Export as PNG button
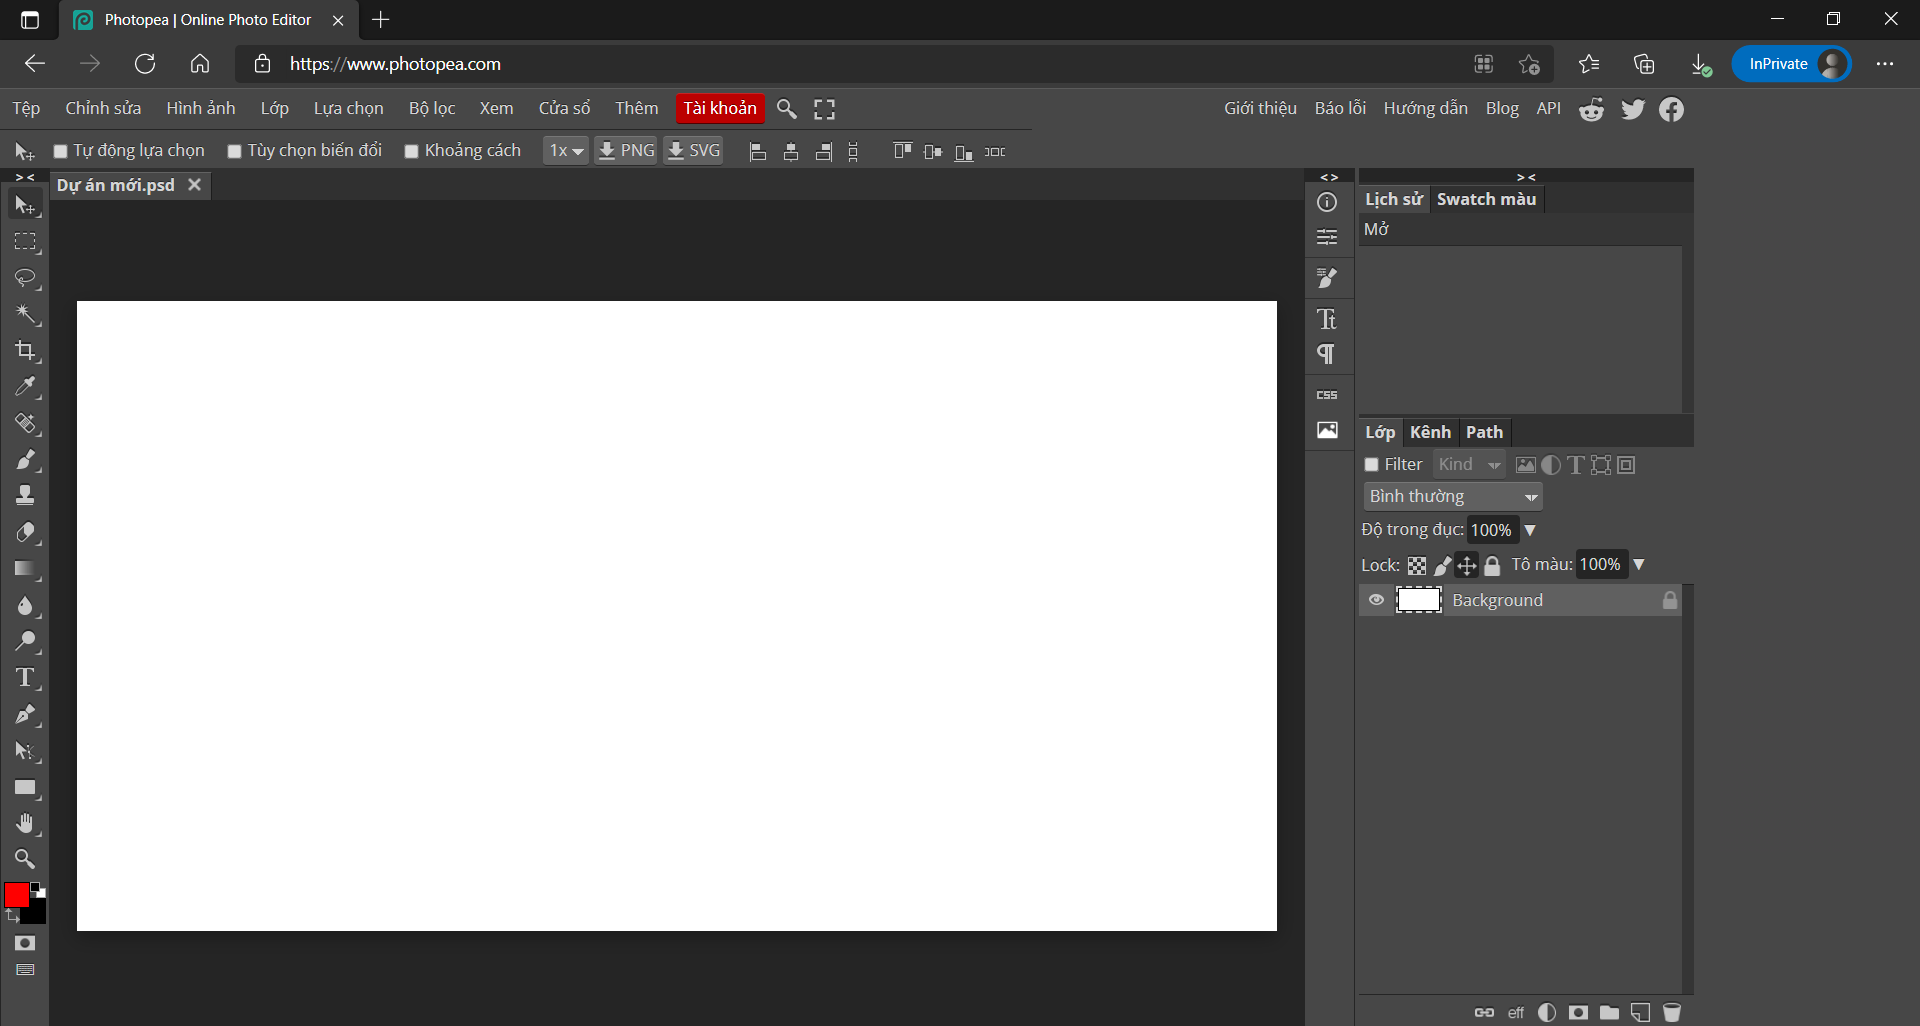The height and width of the screenshot is (1026, 1920). (x=626, y=151)
